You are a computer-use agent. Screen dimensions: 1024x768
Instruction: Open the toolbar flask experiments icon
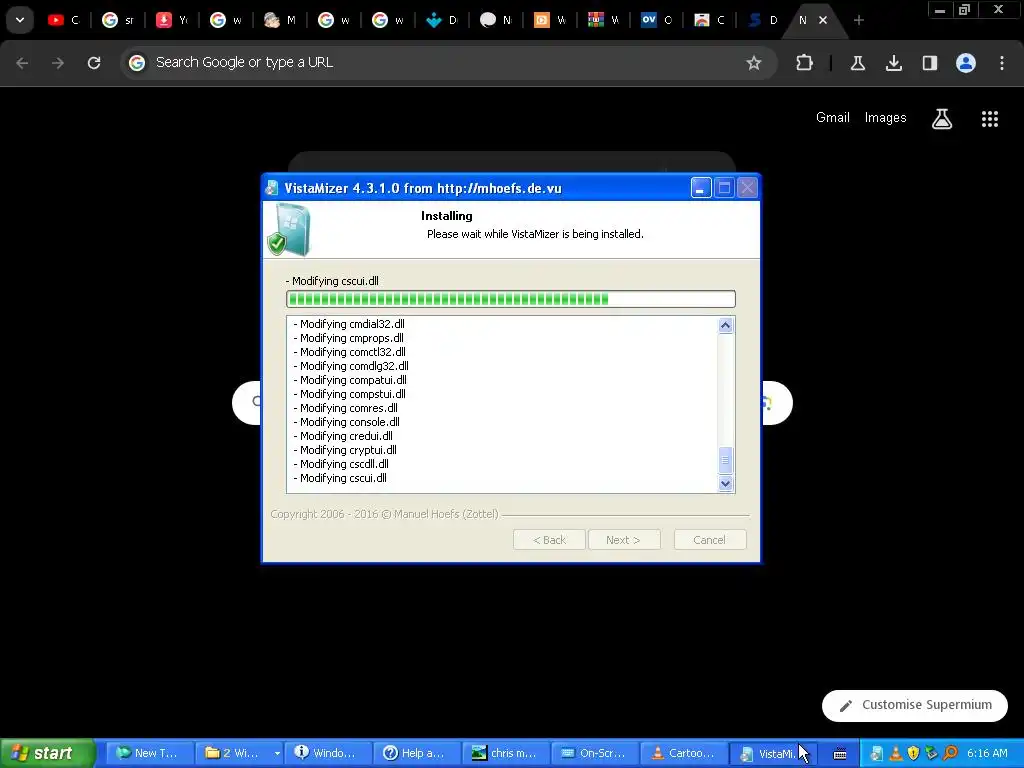coord(857,63)
